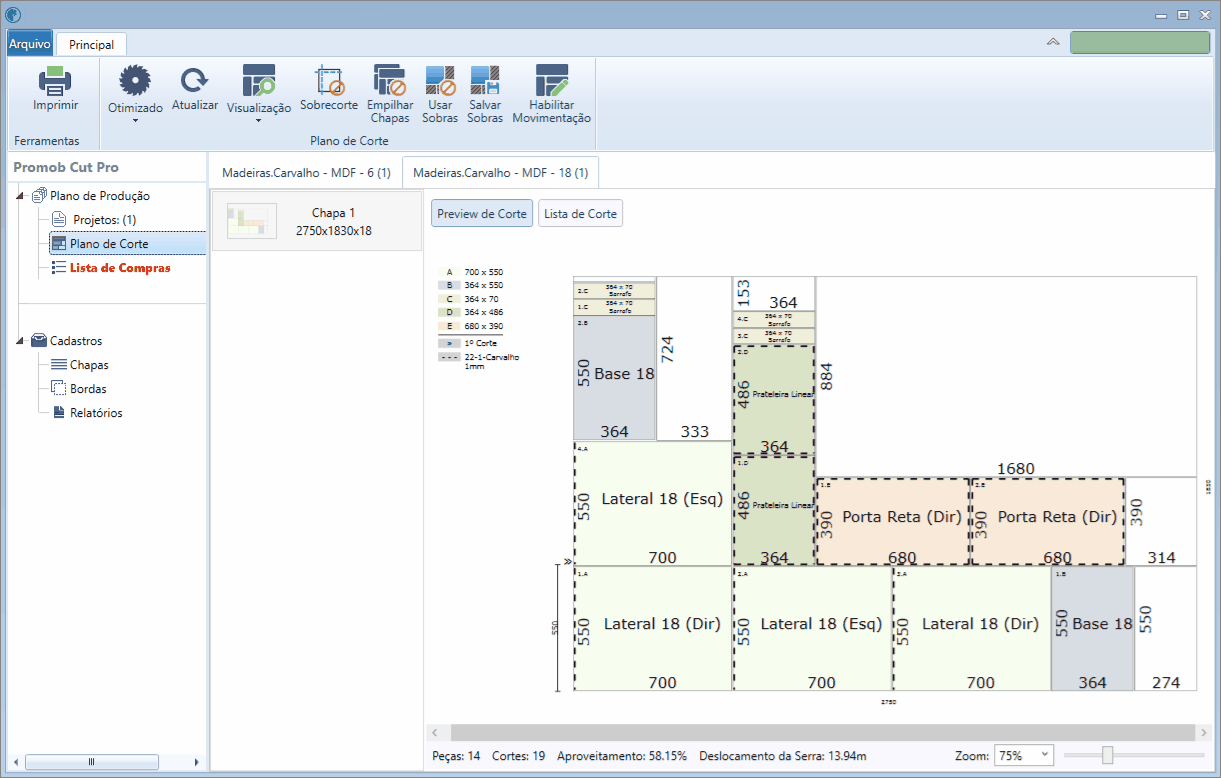
Task: Click the Chapas tree icon
Action: click(x=59, y=365)
